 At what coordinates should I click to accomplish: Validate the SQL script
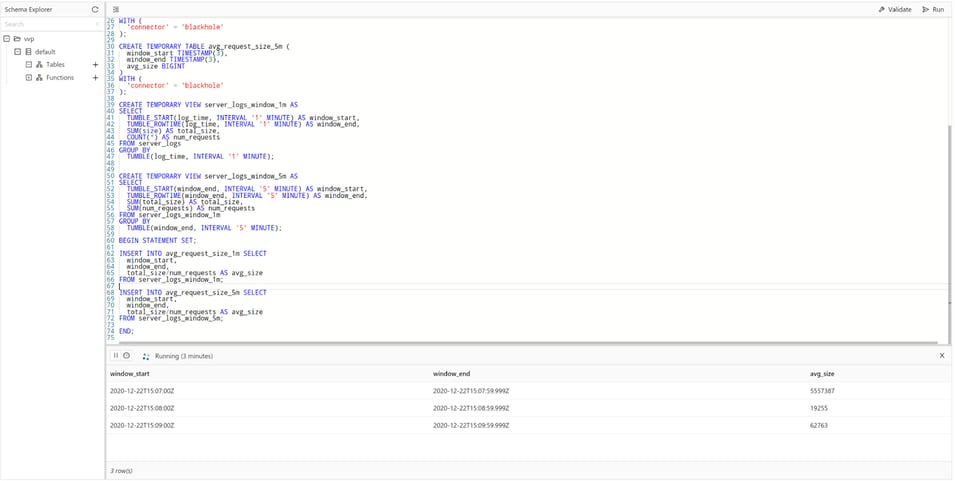point(895,9)
